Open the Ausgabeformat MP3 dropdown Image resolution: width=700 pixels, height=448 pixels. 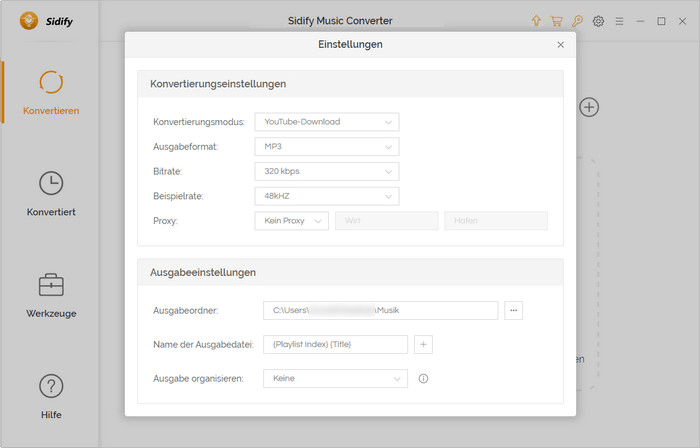[x=327, y=146]
